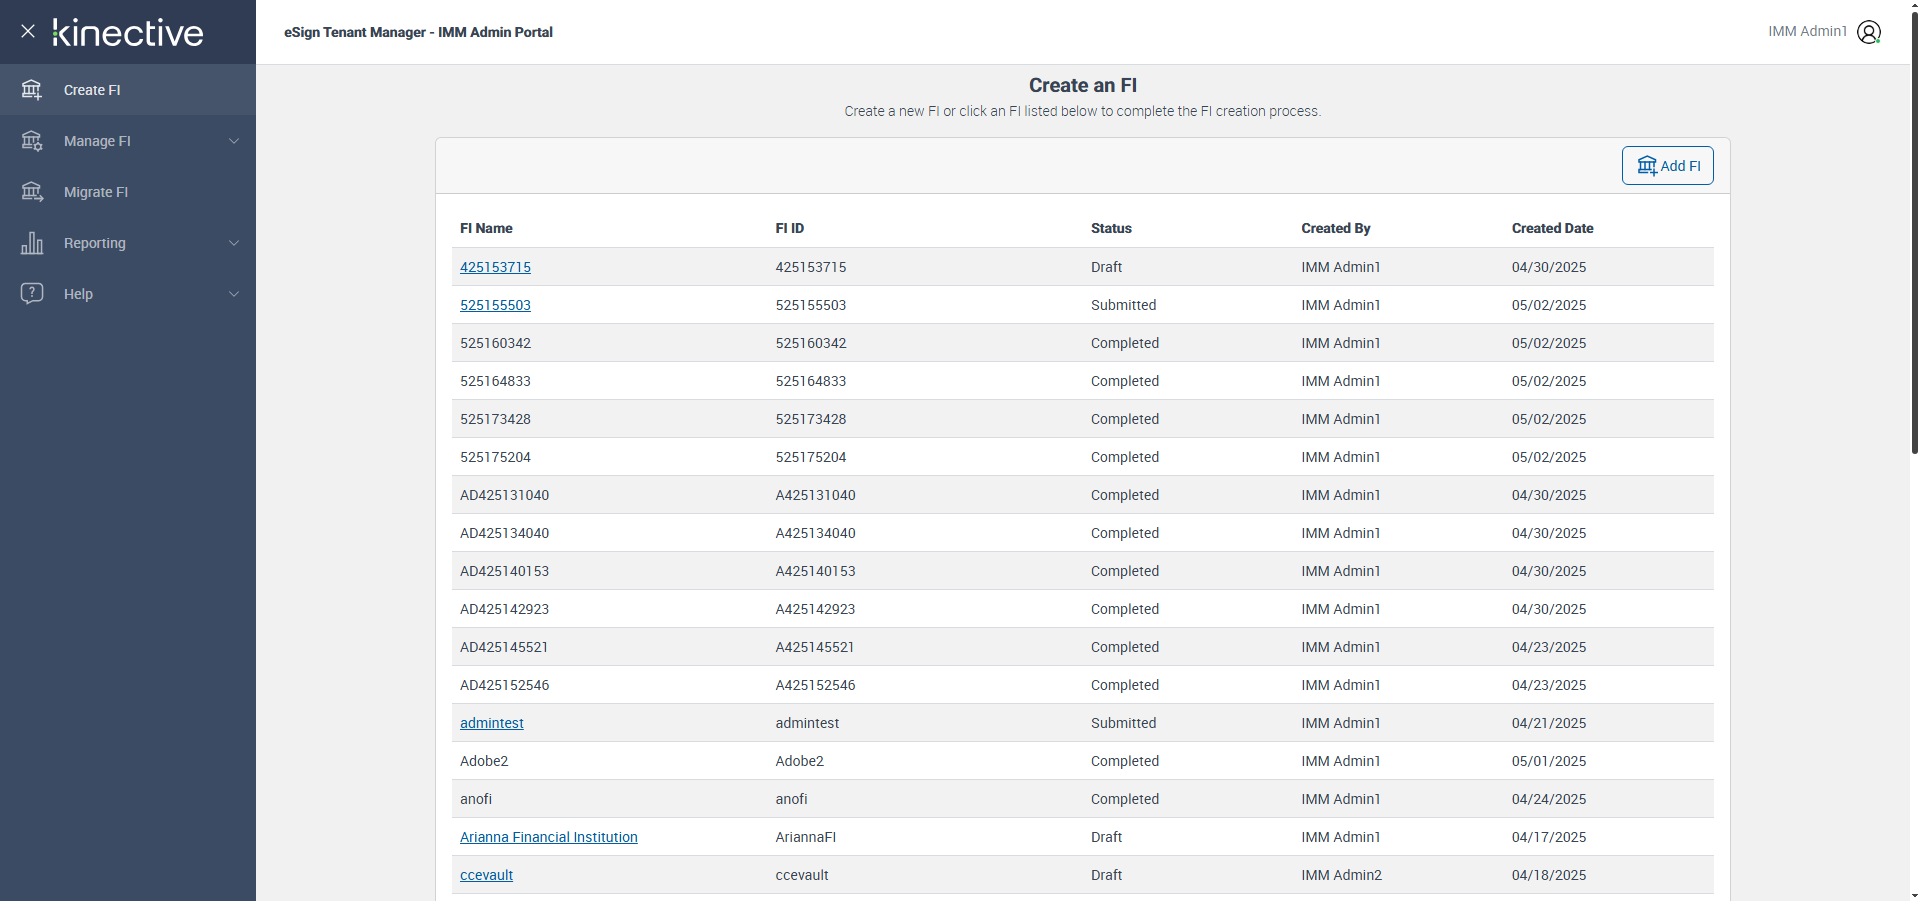Select Migrate FI in the sidebar
The width and height of the screenshot is (1920, 901).
(x=96, y=192)
